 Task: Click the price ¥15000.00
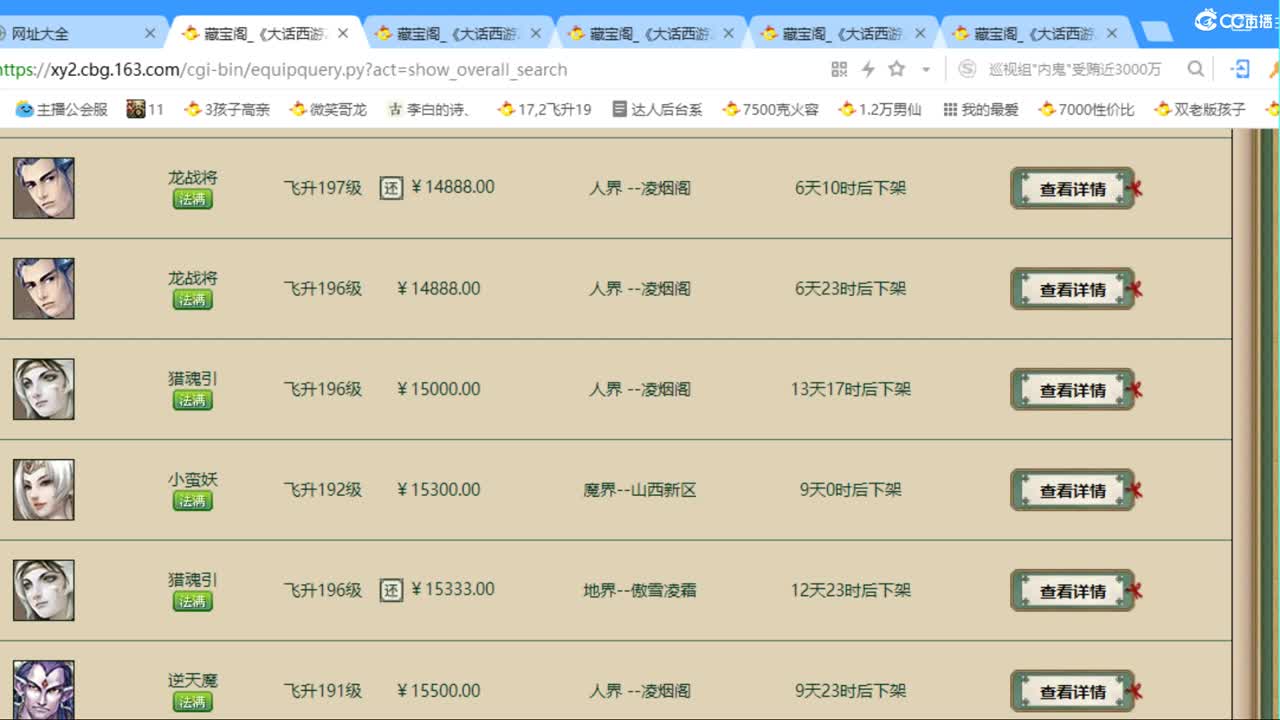pyautogui.click(x=438, y=389)
